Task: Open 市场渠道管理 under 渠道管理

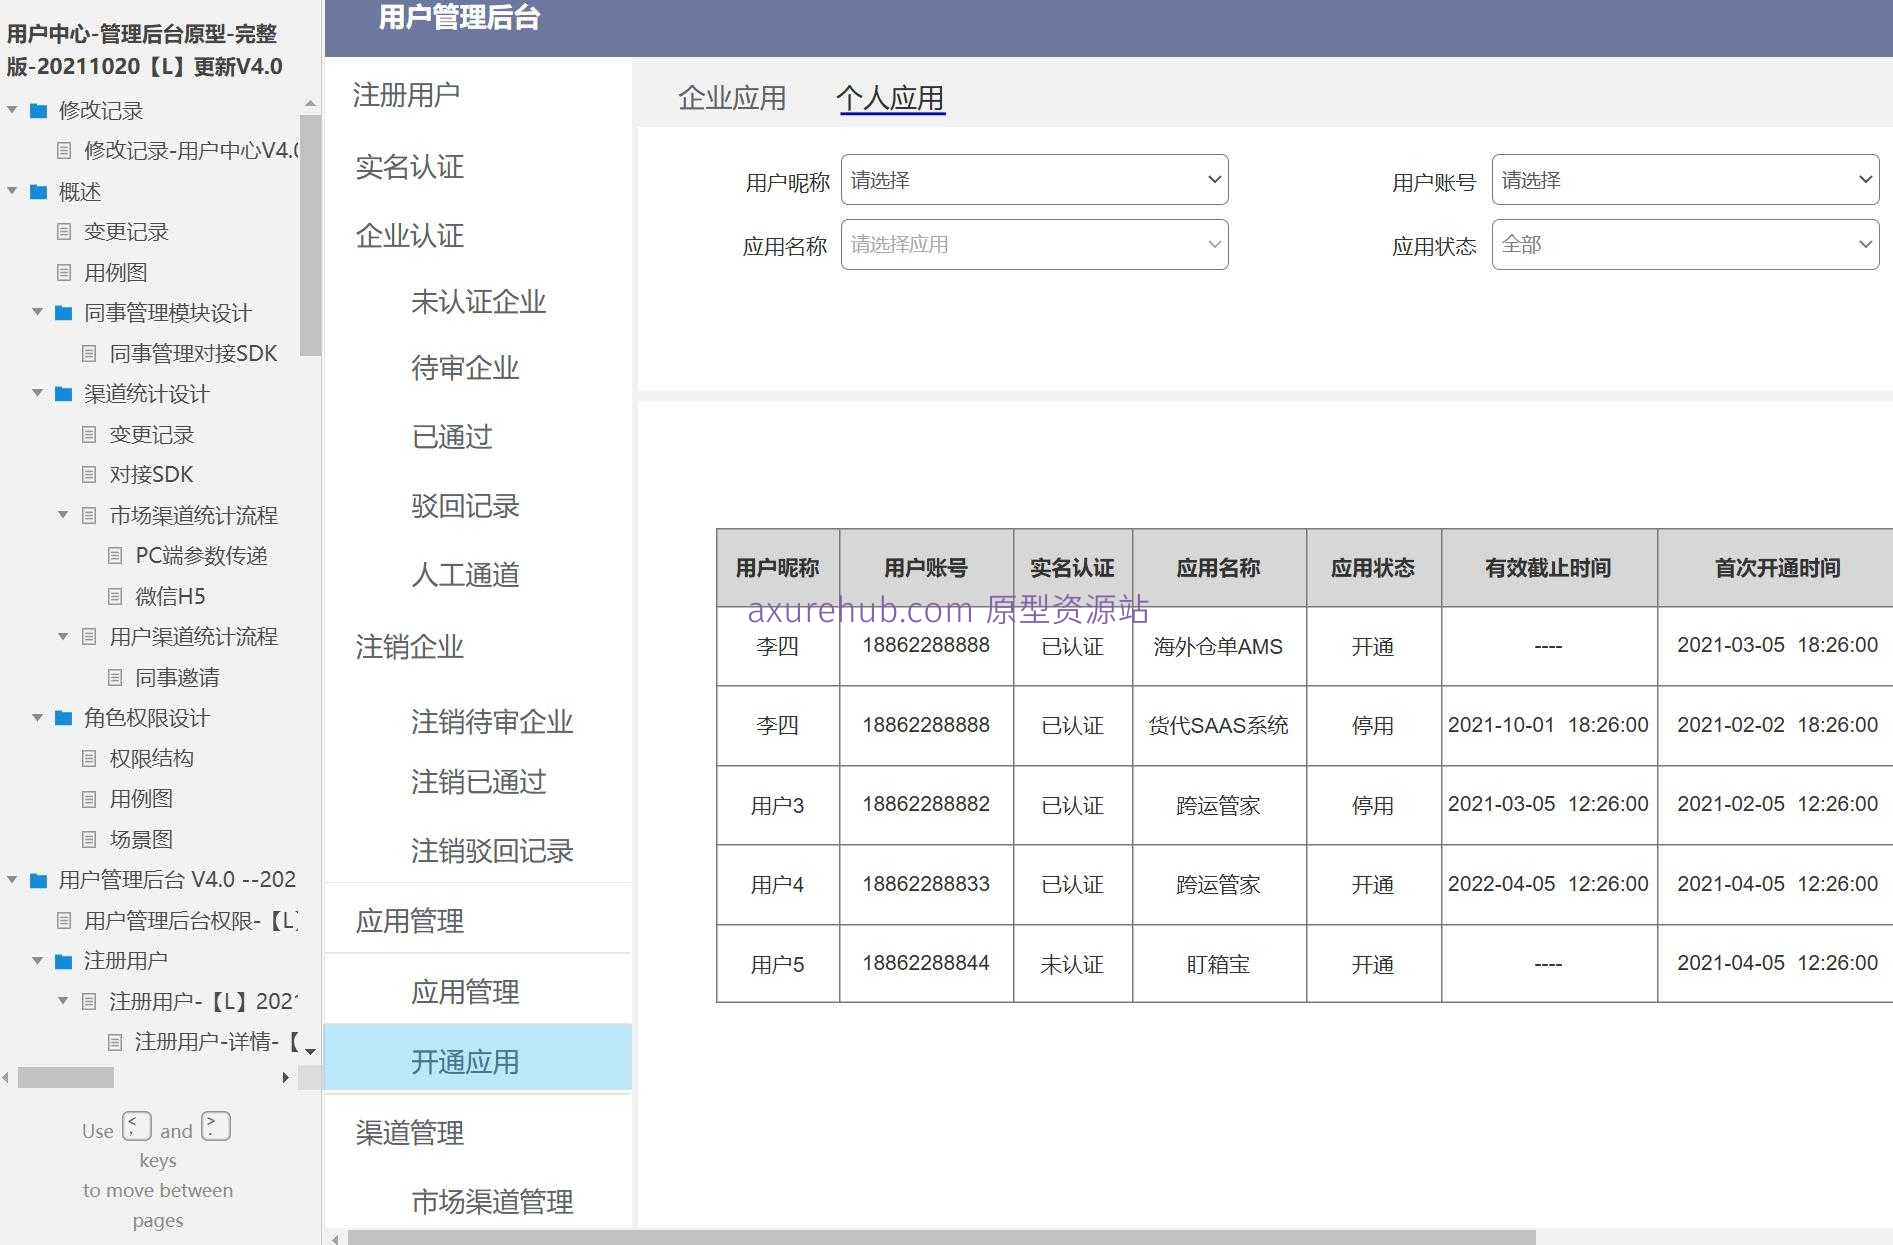Action: point(492,1203)
